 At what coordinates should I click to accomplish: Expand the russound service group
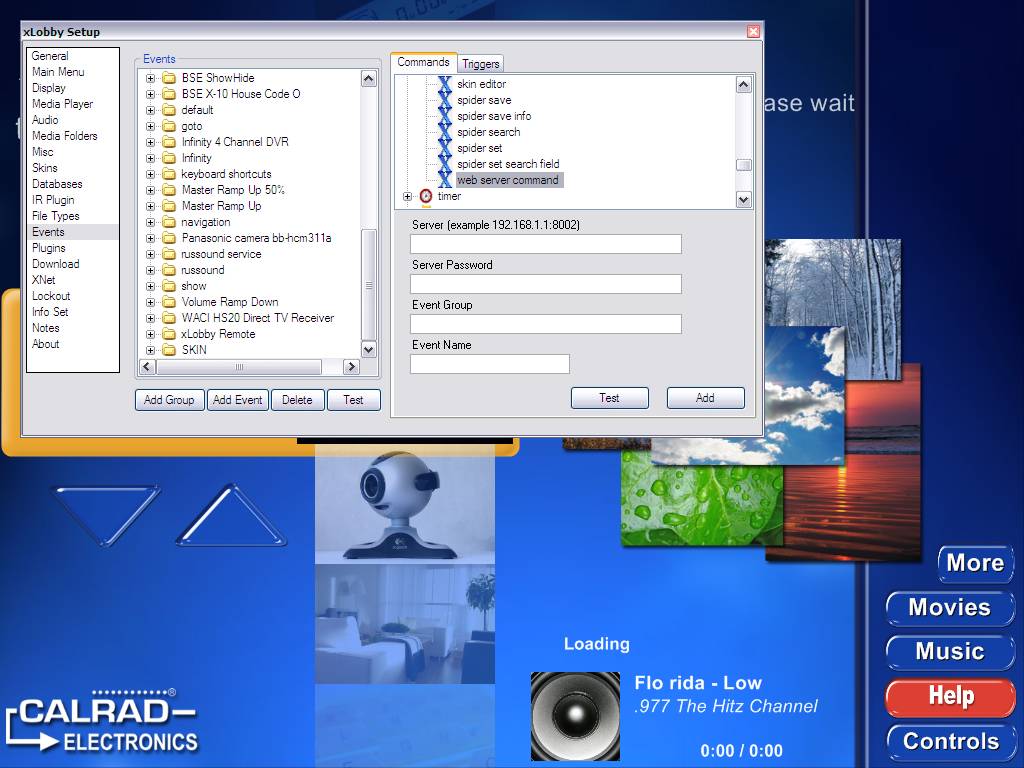(x=150, y=254)
